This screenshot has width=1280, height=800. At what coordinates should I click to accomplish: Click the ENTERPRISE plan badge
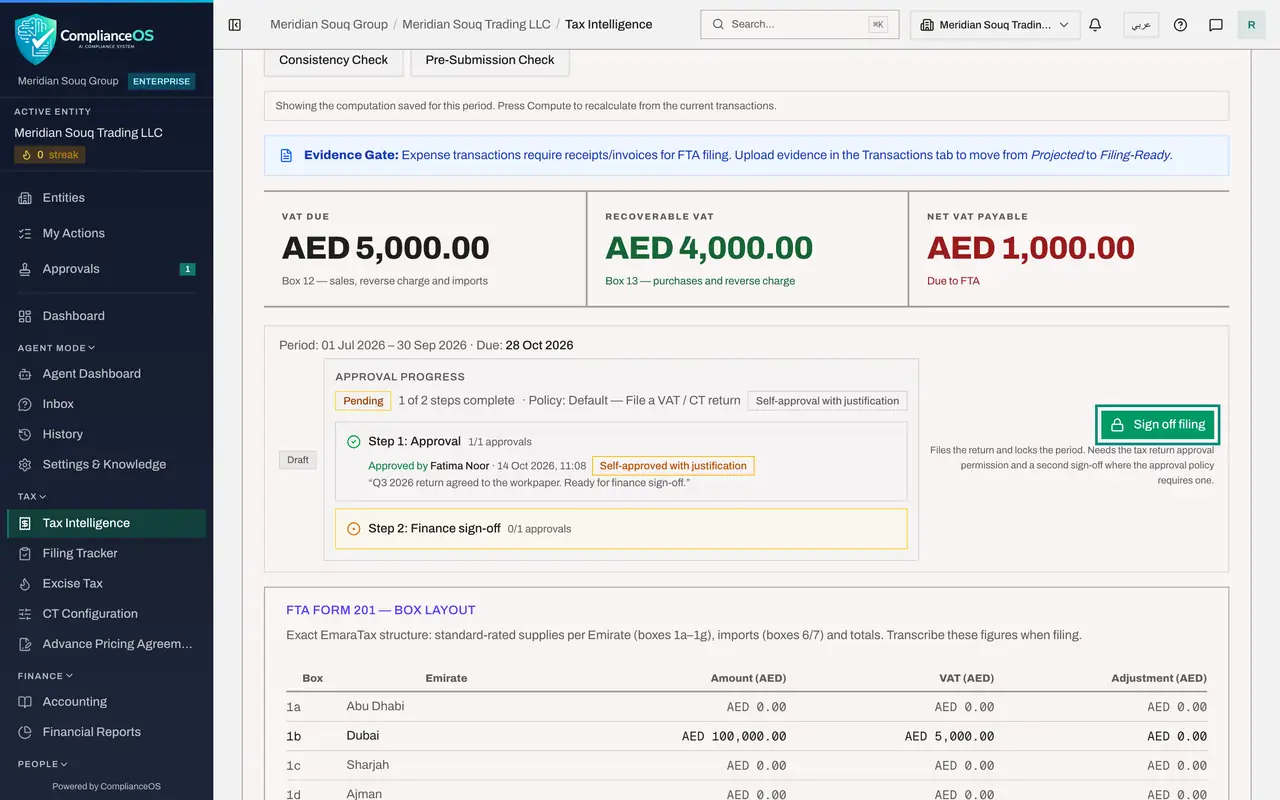tap(162, 81)
